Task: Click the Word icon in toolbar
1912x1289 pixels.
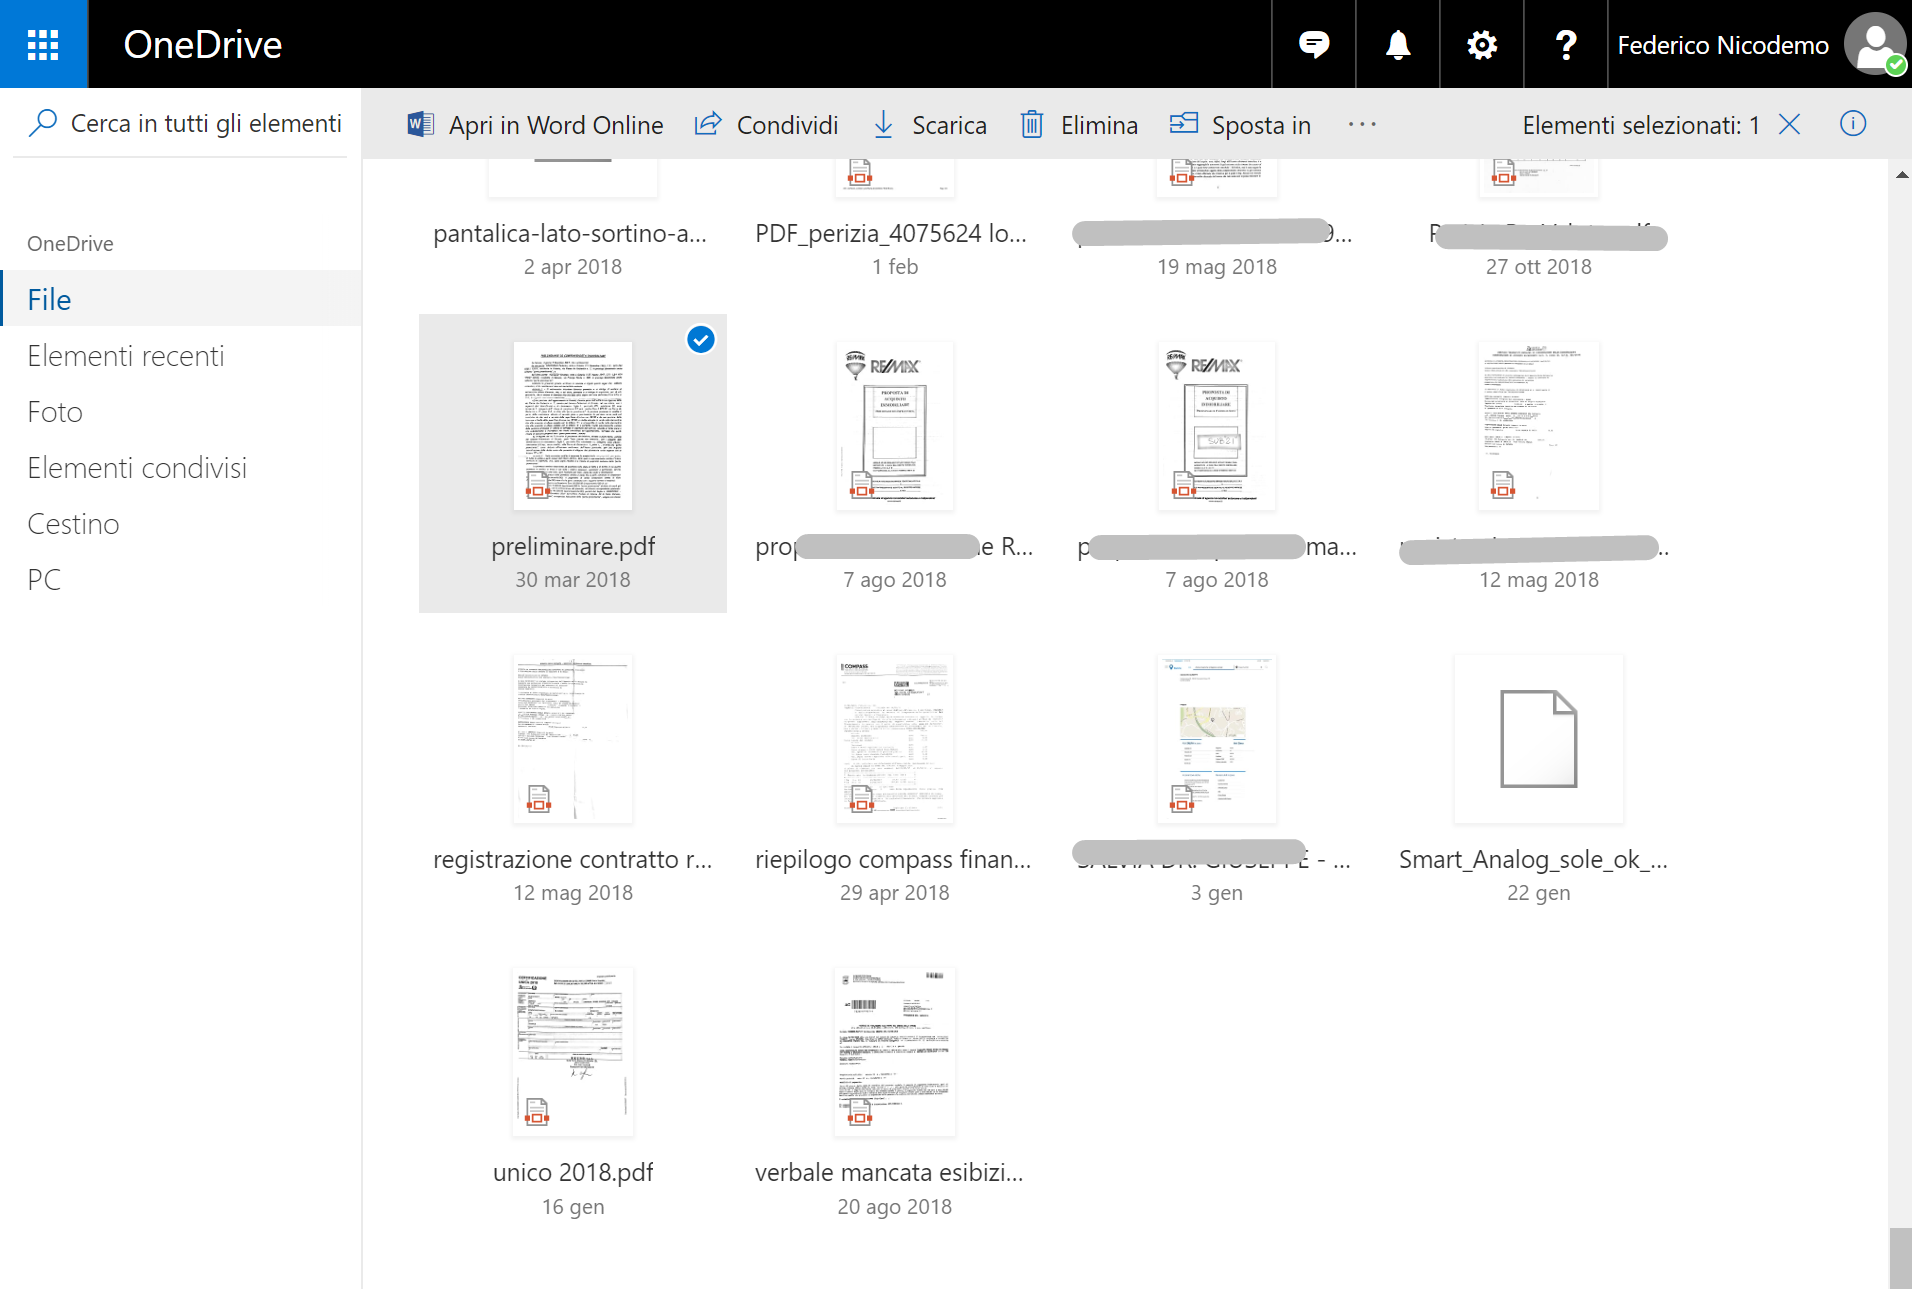Action: click(x=420, y=124)
